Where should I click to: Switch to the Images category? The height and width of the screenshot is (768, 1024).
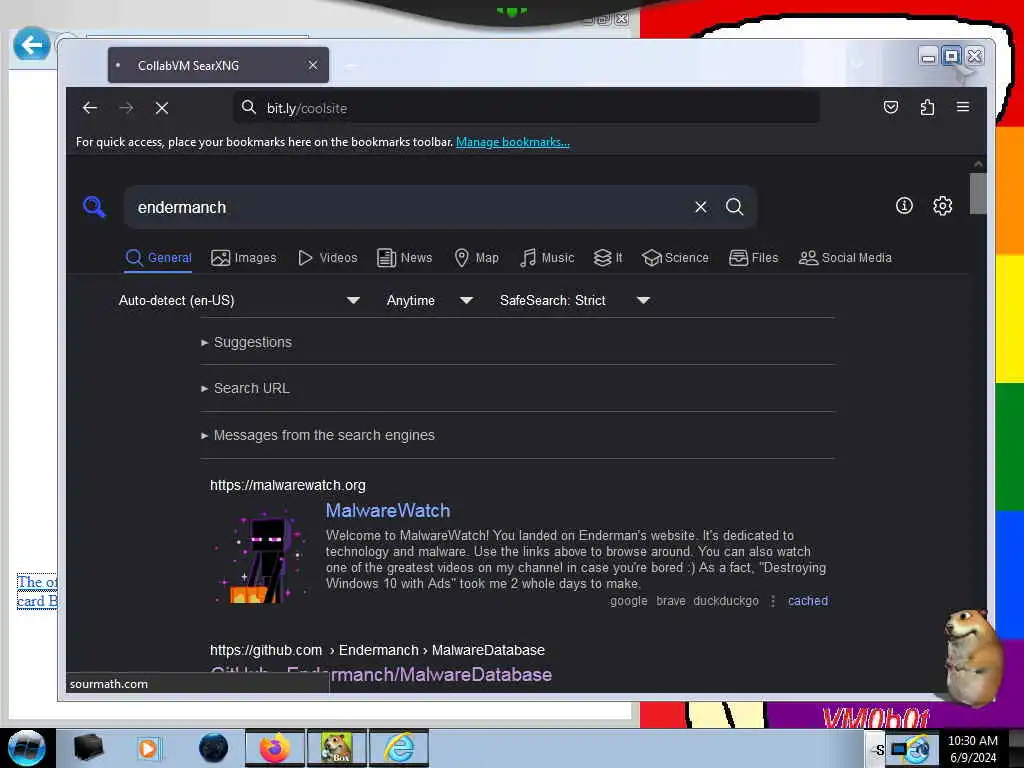[244, 258]
